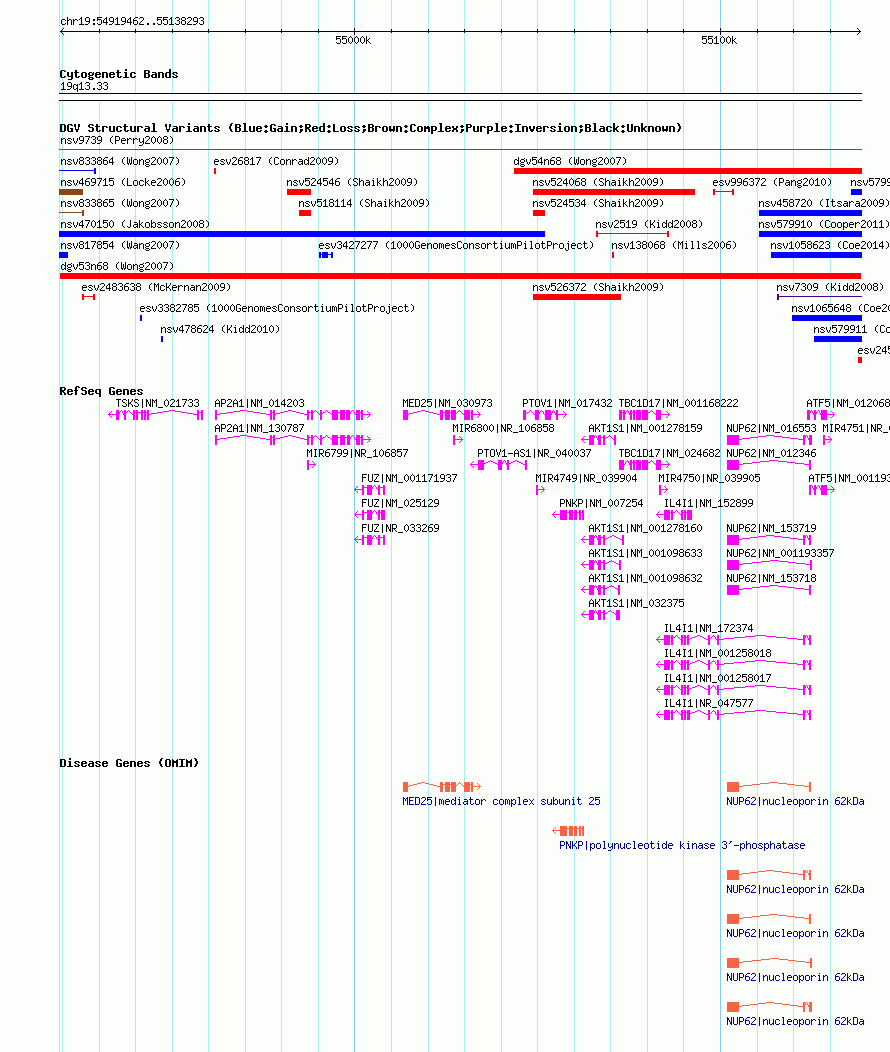The height and width of the screenshot is (1052, 890).
Task: Click the 55000k ruler position label
Action: tap(353, 40)
